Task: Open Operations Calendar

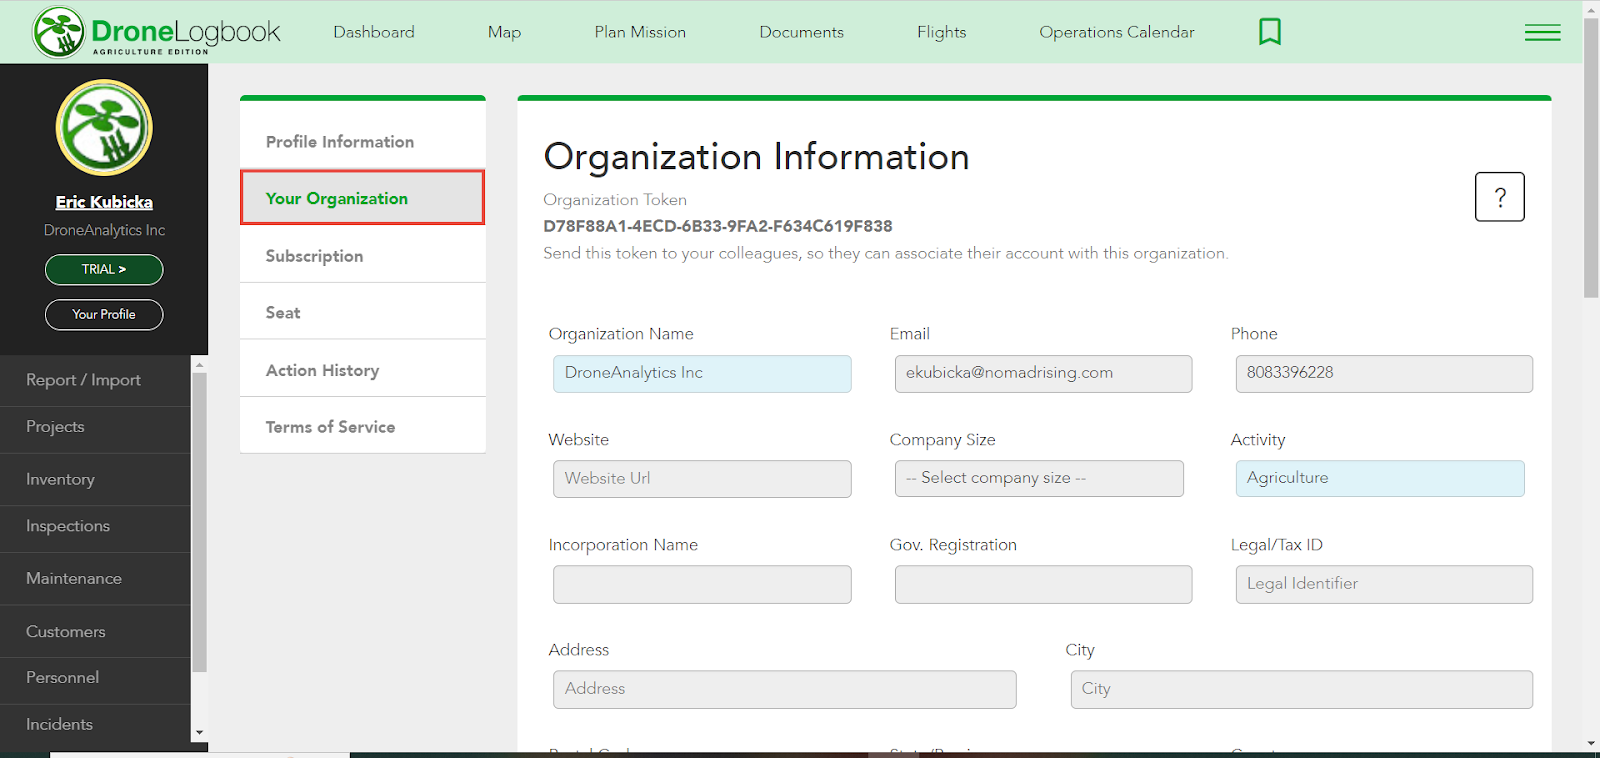Action: pos(1117,32)
